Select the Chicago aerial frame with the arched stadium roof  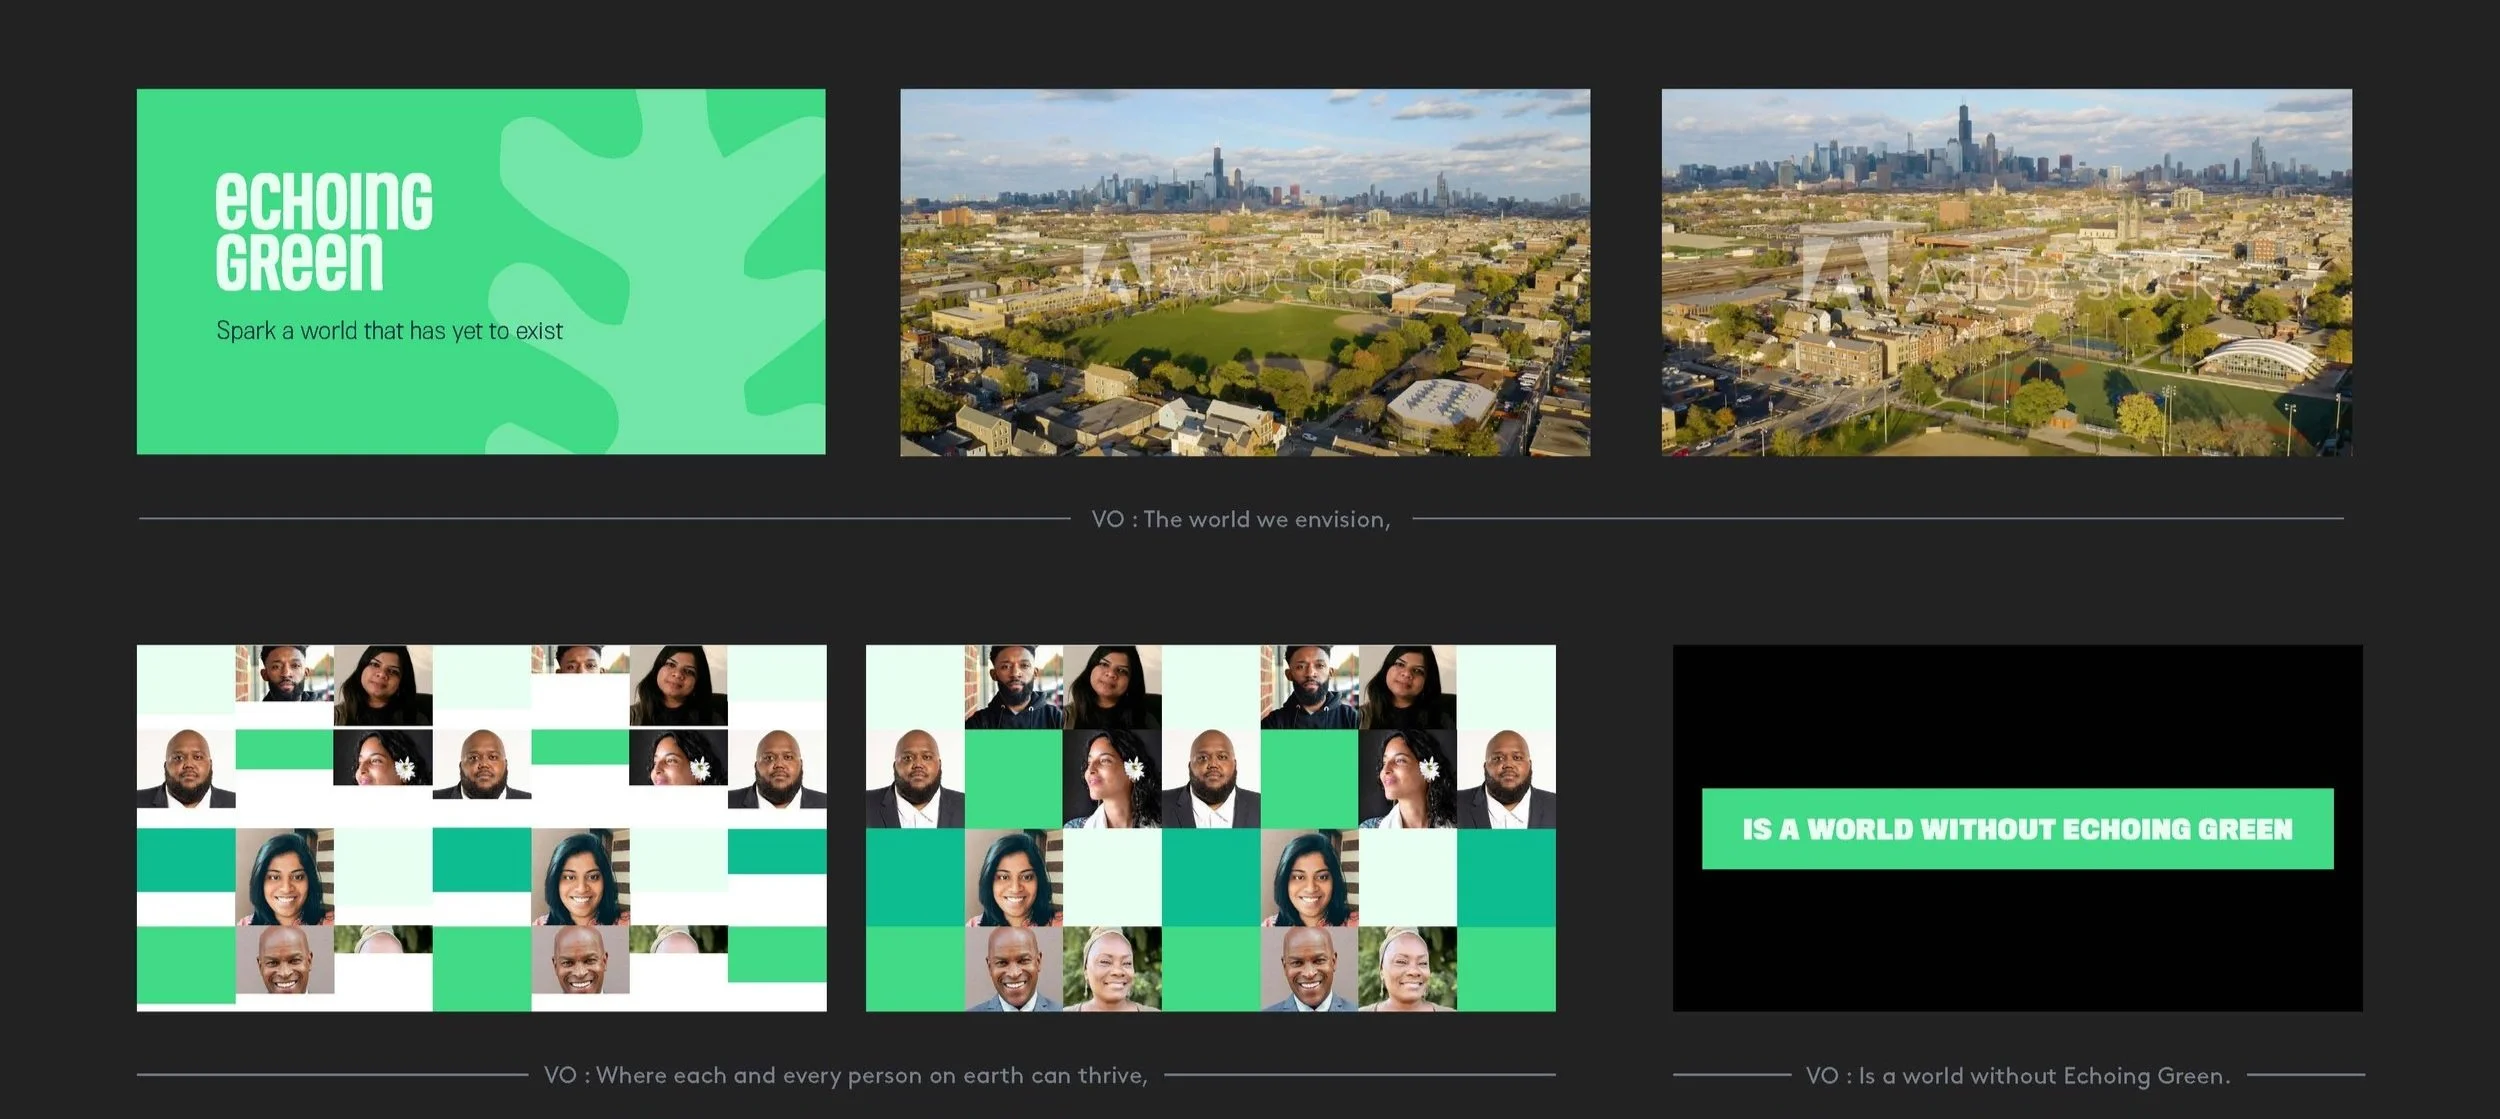point(2007,272)
